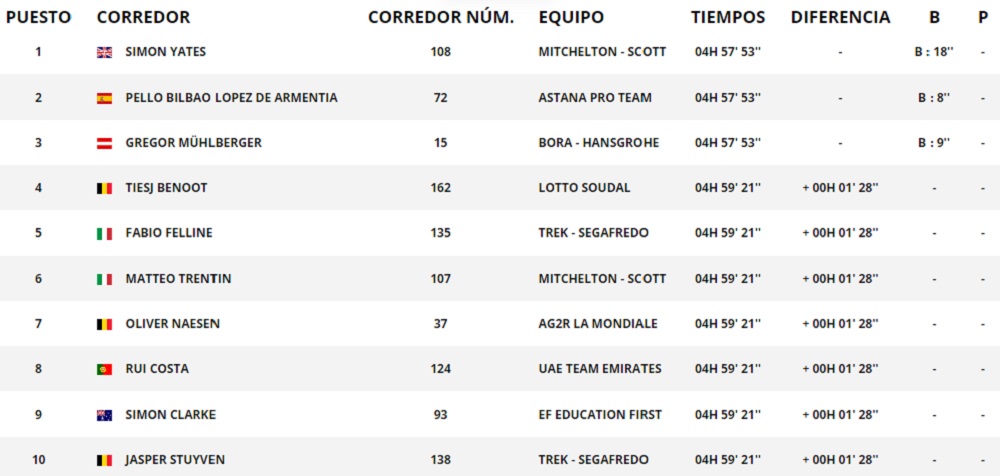
Task: Sort by the PUESTO column header
Action: coord(38,17)
